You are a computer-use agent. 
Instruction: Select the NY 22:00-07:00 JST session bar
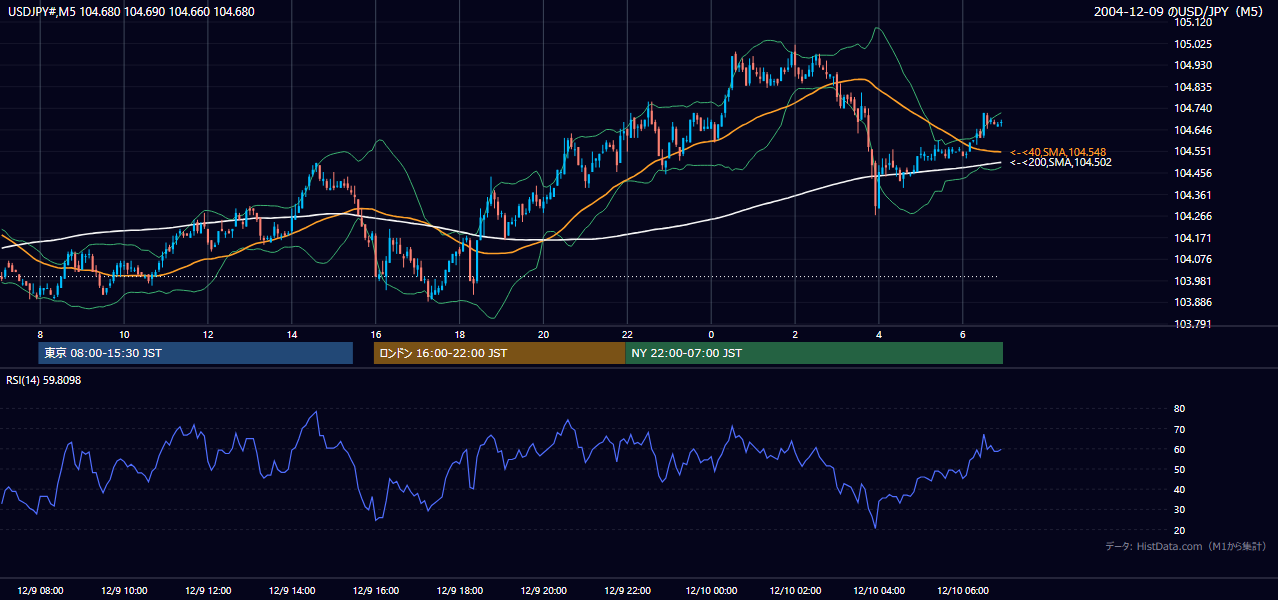point(814,353)
